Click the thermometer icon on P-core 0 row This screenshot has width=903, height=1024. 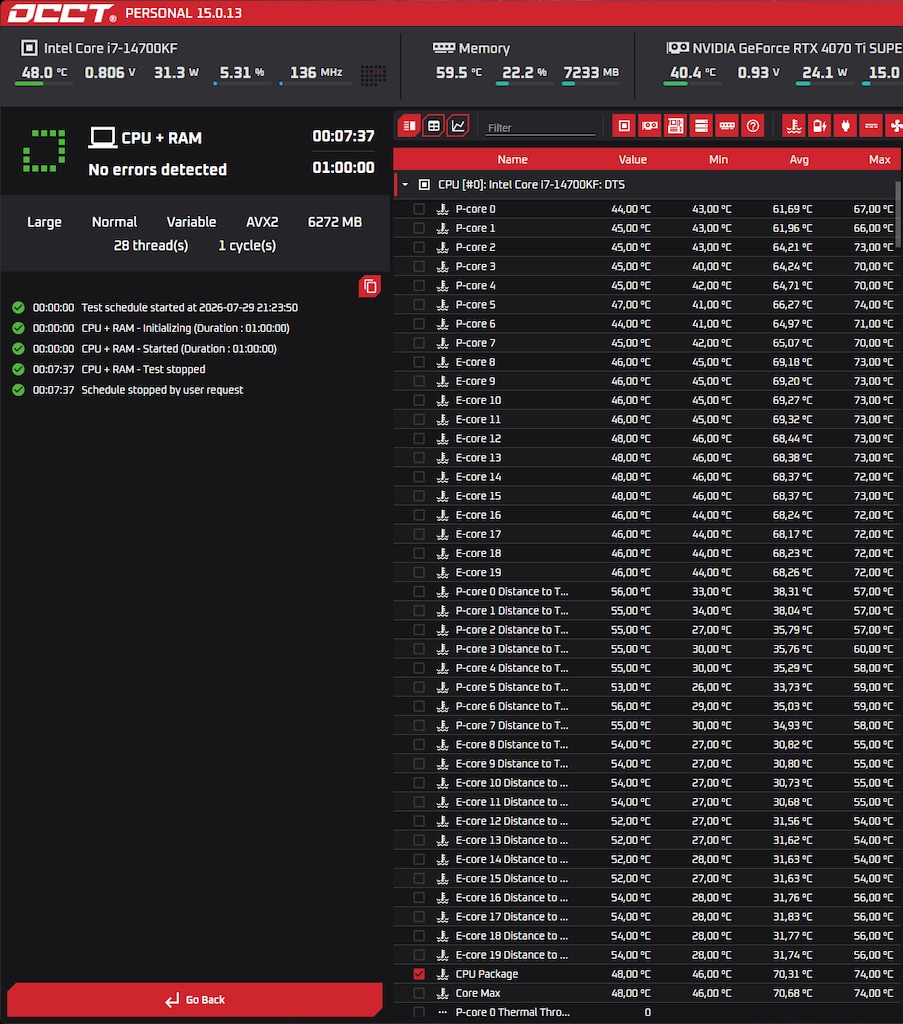click(x=443, y=209)
